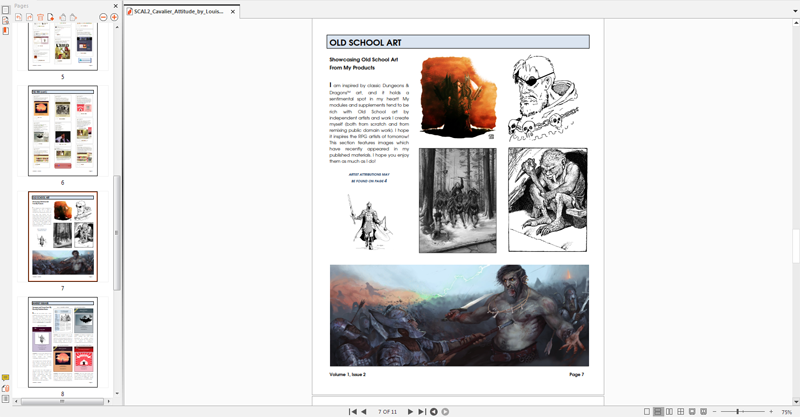Go to the first page
The width and height of the screenshot is (800, 417).
tap(352, 411)
